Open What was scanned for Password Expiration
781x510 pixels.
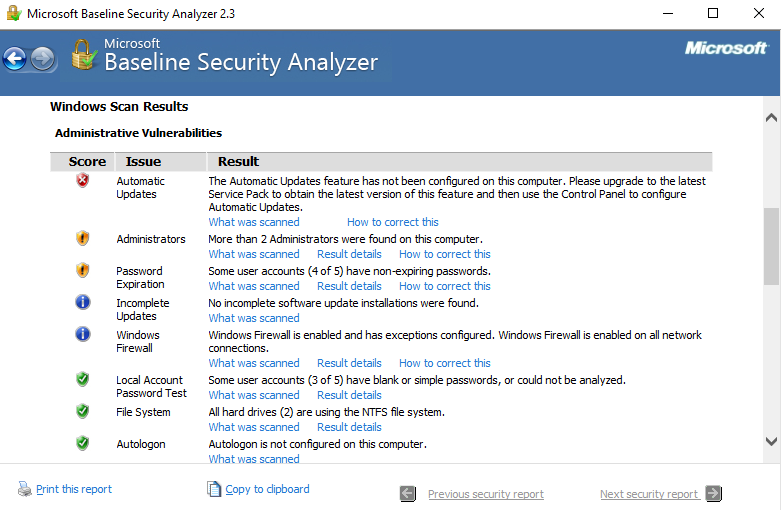click(x=254, y=286)
